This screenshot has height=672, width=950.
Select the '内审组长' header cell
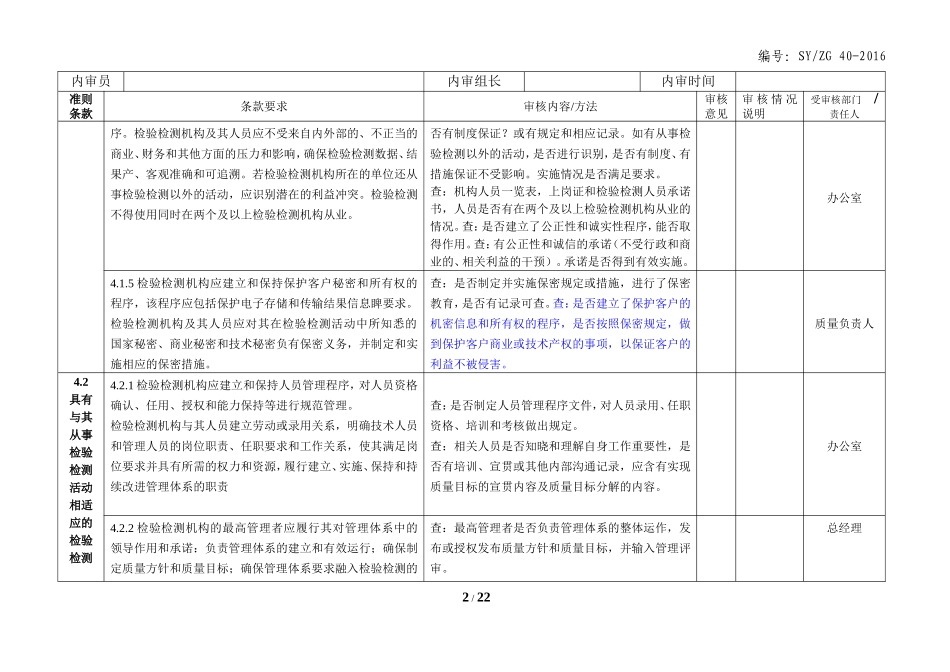click(x=474, y=81)
